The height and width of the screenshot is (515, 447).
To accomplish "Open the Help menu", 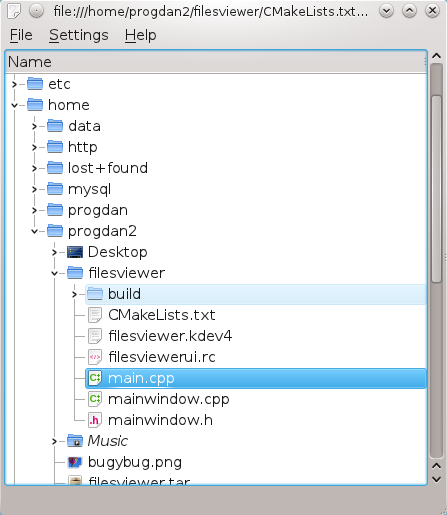I will (140, 35).
